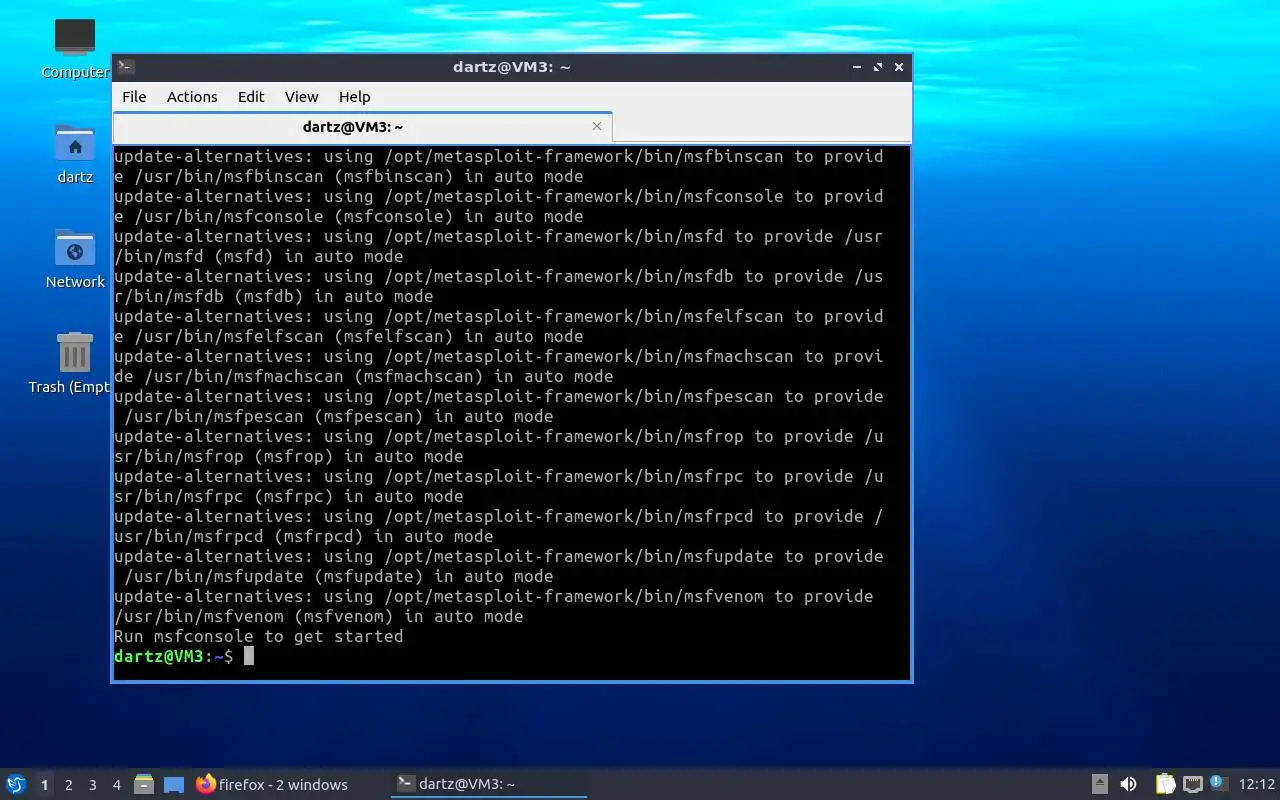
Task: Open the clipboard manager tray icon
Action: 1165,784
